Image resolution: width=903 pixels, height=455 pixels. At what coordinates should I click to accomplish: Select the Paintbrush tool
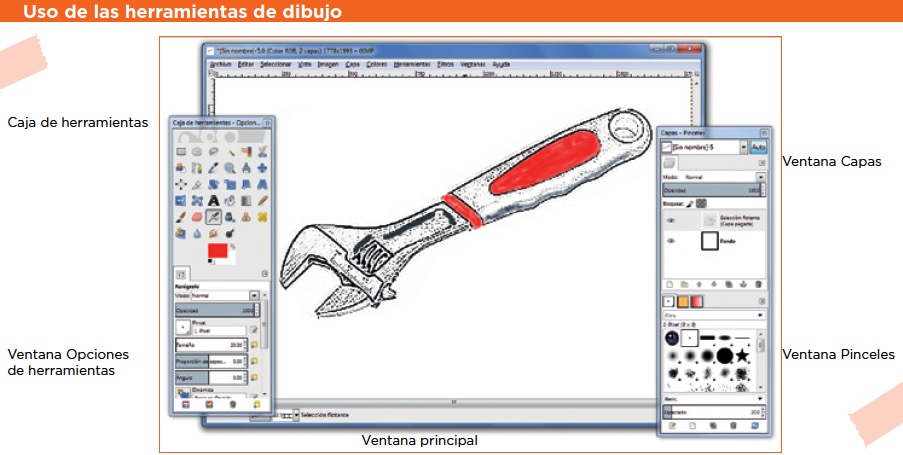tap(181, 217)
